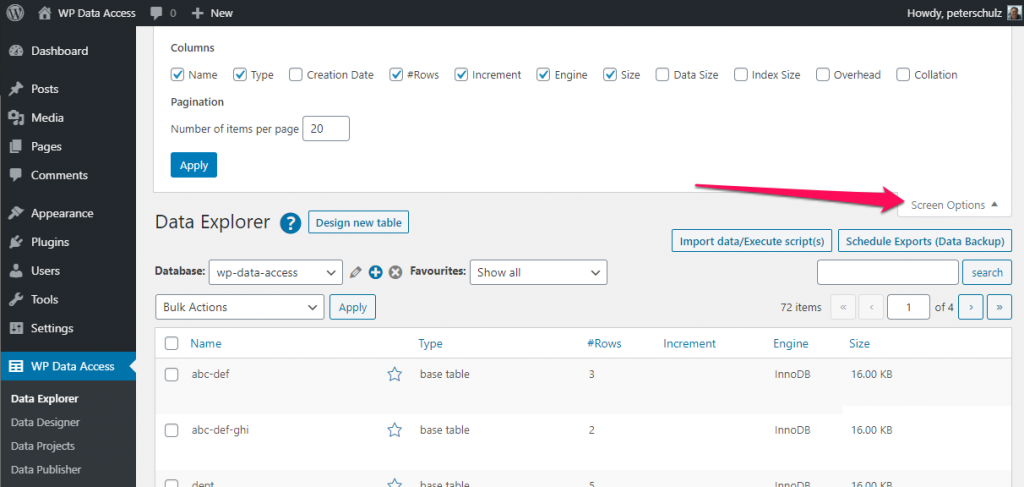This screenshot has width=1024, height=487.
Task: Check the select-all checkbox in table header
Action: pyautogui.click(x=172, y=343)
